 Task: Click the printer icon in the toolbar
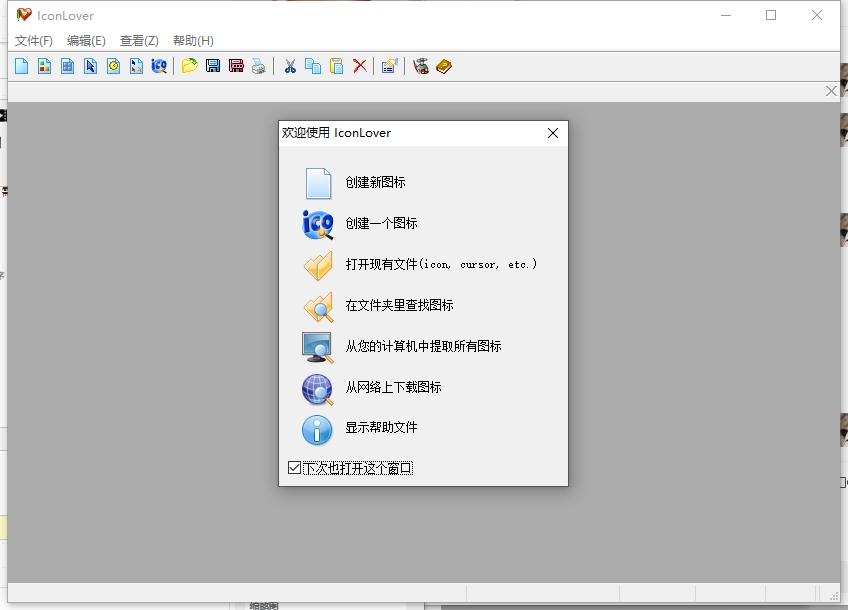258,65
